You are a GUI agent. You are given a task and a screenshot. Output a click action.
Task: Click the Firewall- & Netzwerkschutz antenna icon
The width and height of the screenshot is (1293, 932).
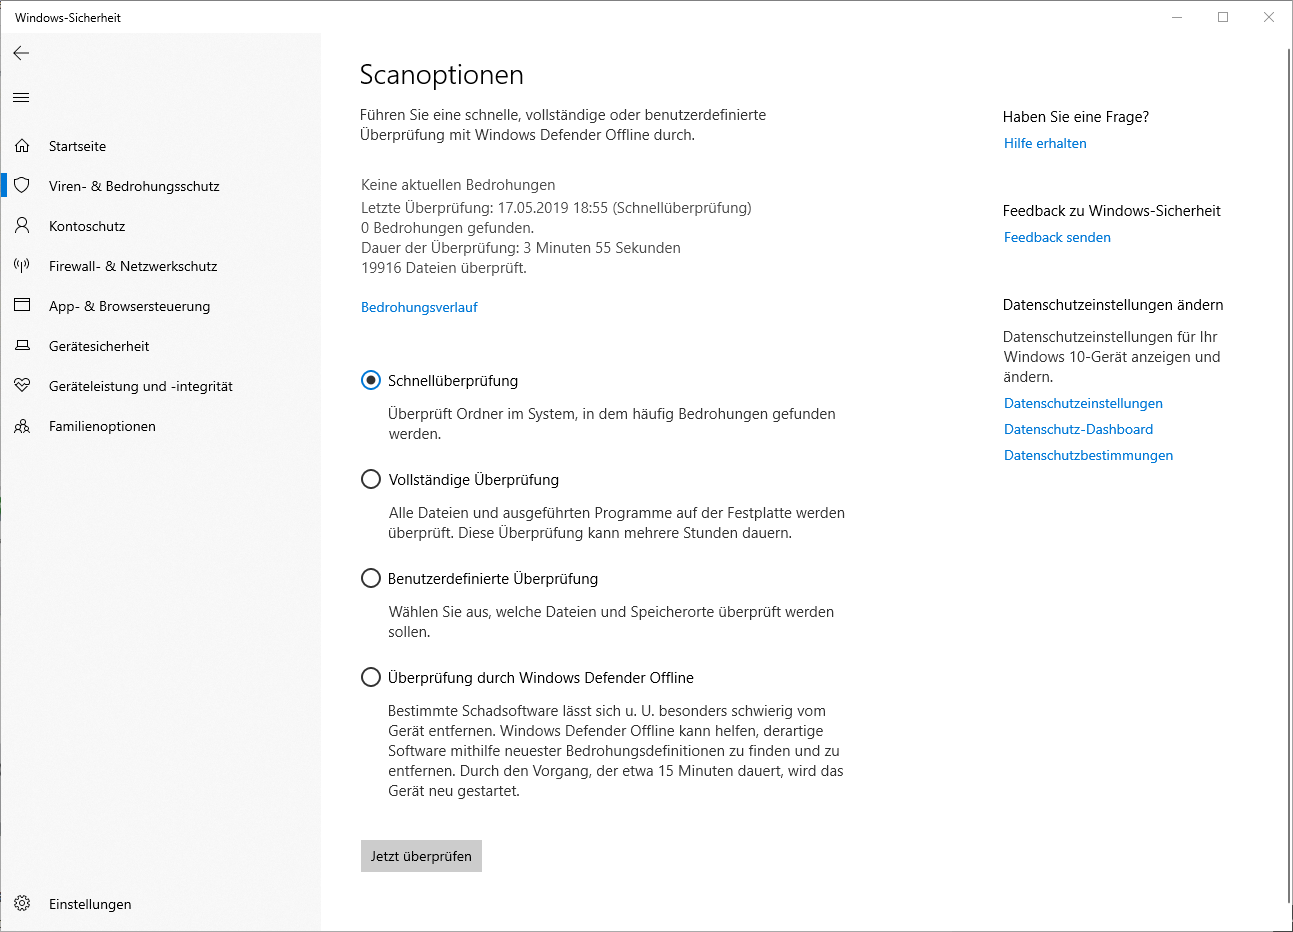tap(22, 266)
